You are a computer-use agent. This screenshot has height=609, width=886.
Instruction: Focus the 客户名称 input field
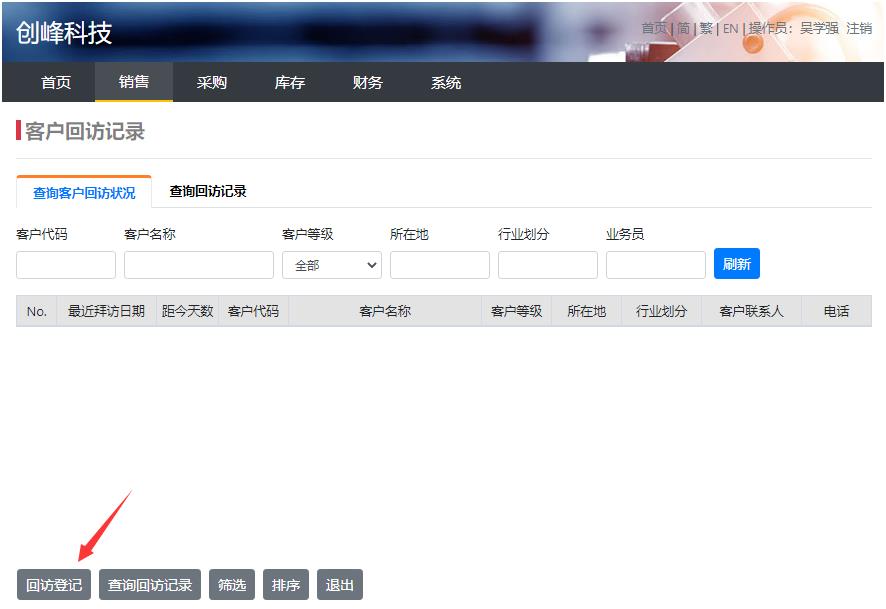[199, 265]
